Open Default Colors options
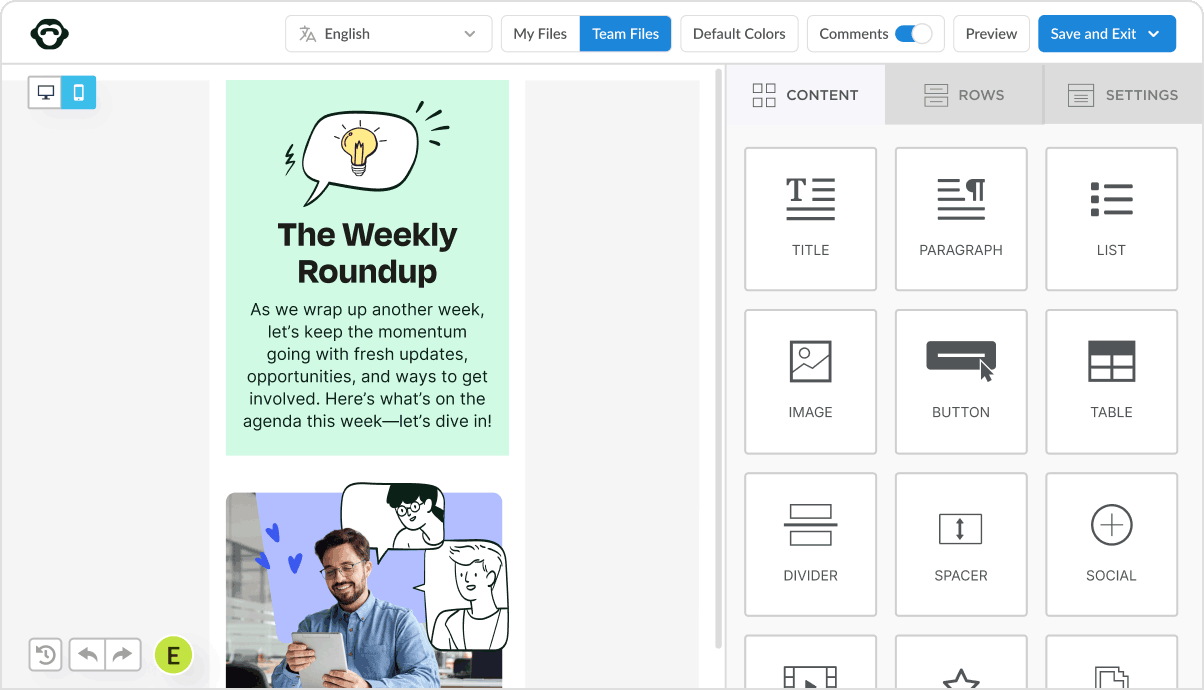The image size is (1204, 690). (x=739, y=34)
